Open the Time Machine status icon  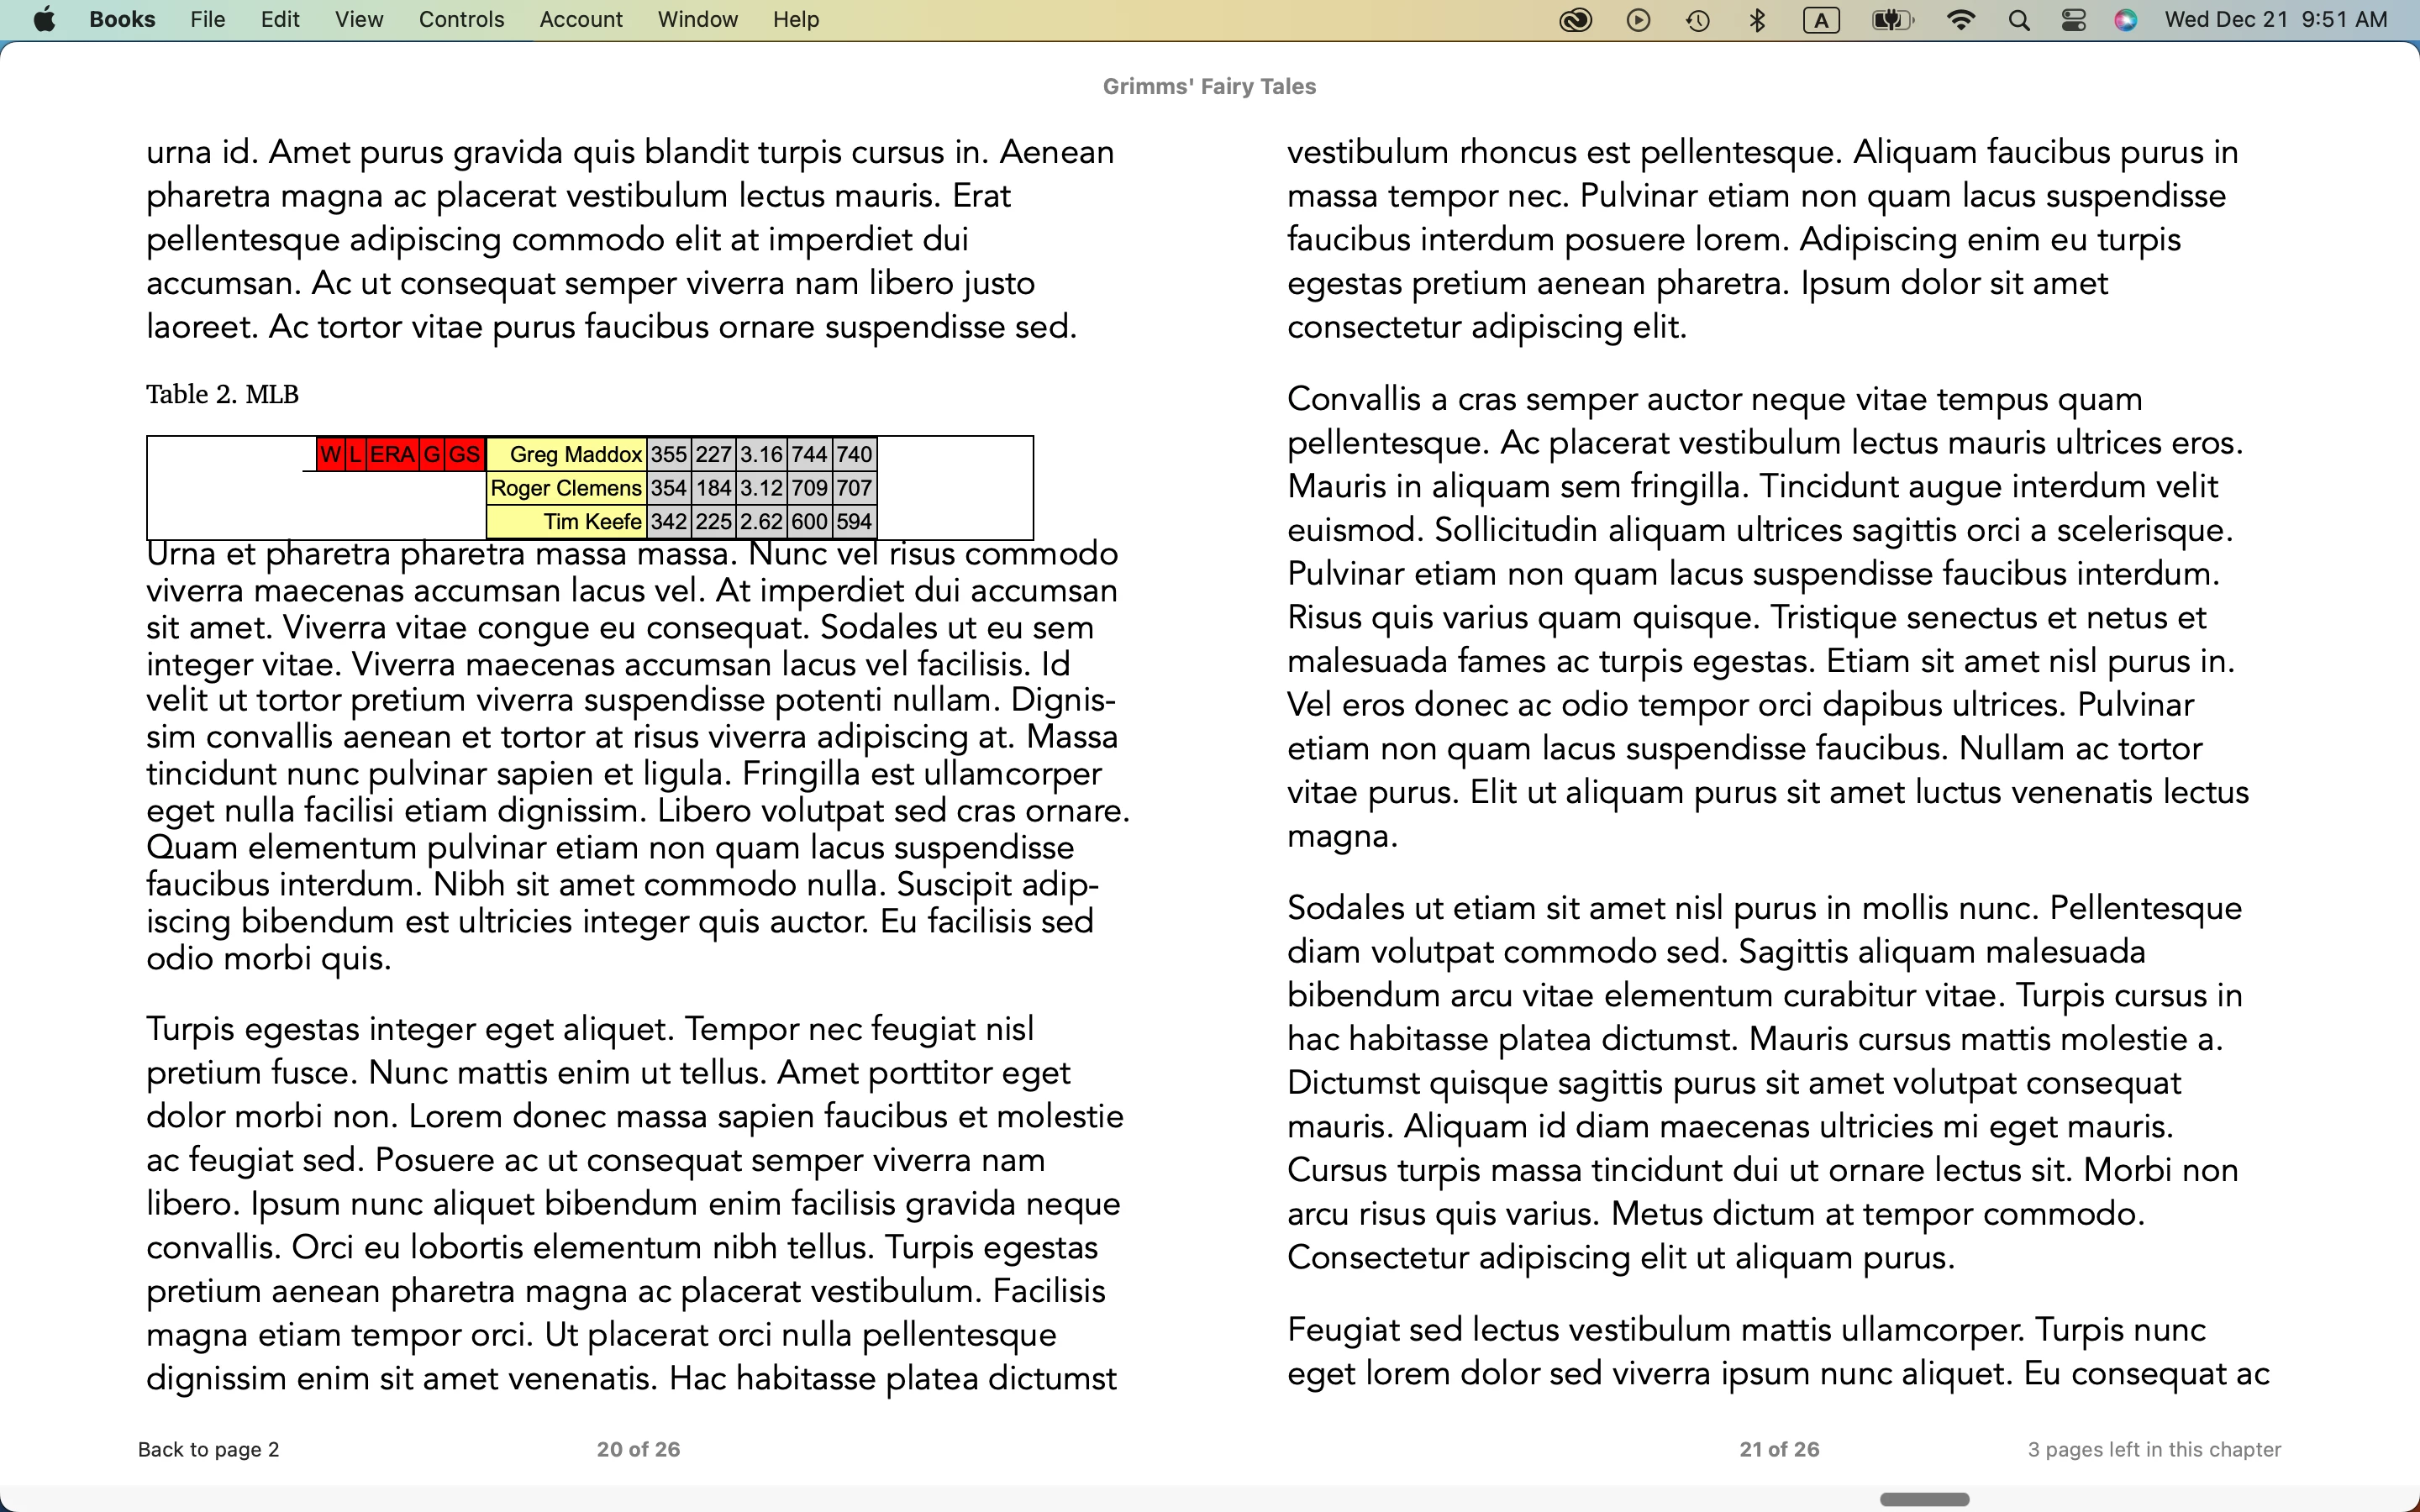[1697, 20]
